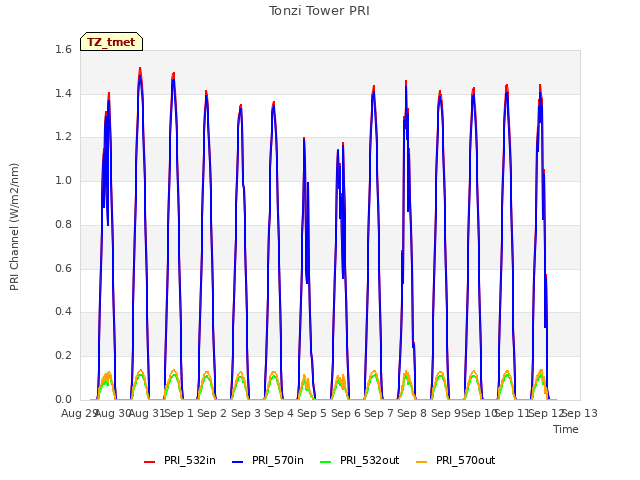Click the Sep 13 x-axis tick label
Viewport: 640px width, 480px height.
click(580, 413)
